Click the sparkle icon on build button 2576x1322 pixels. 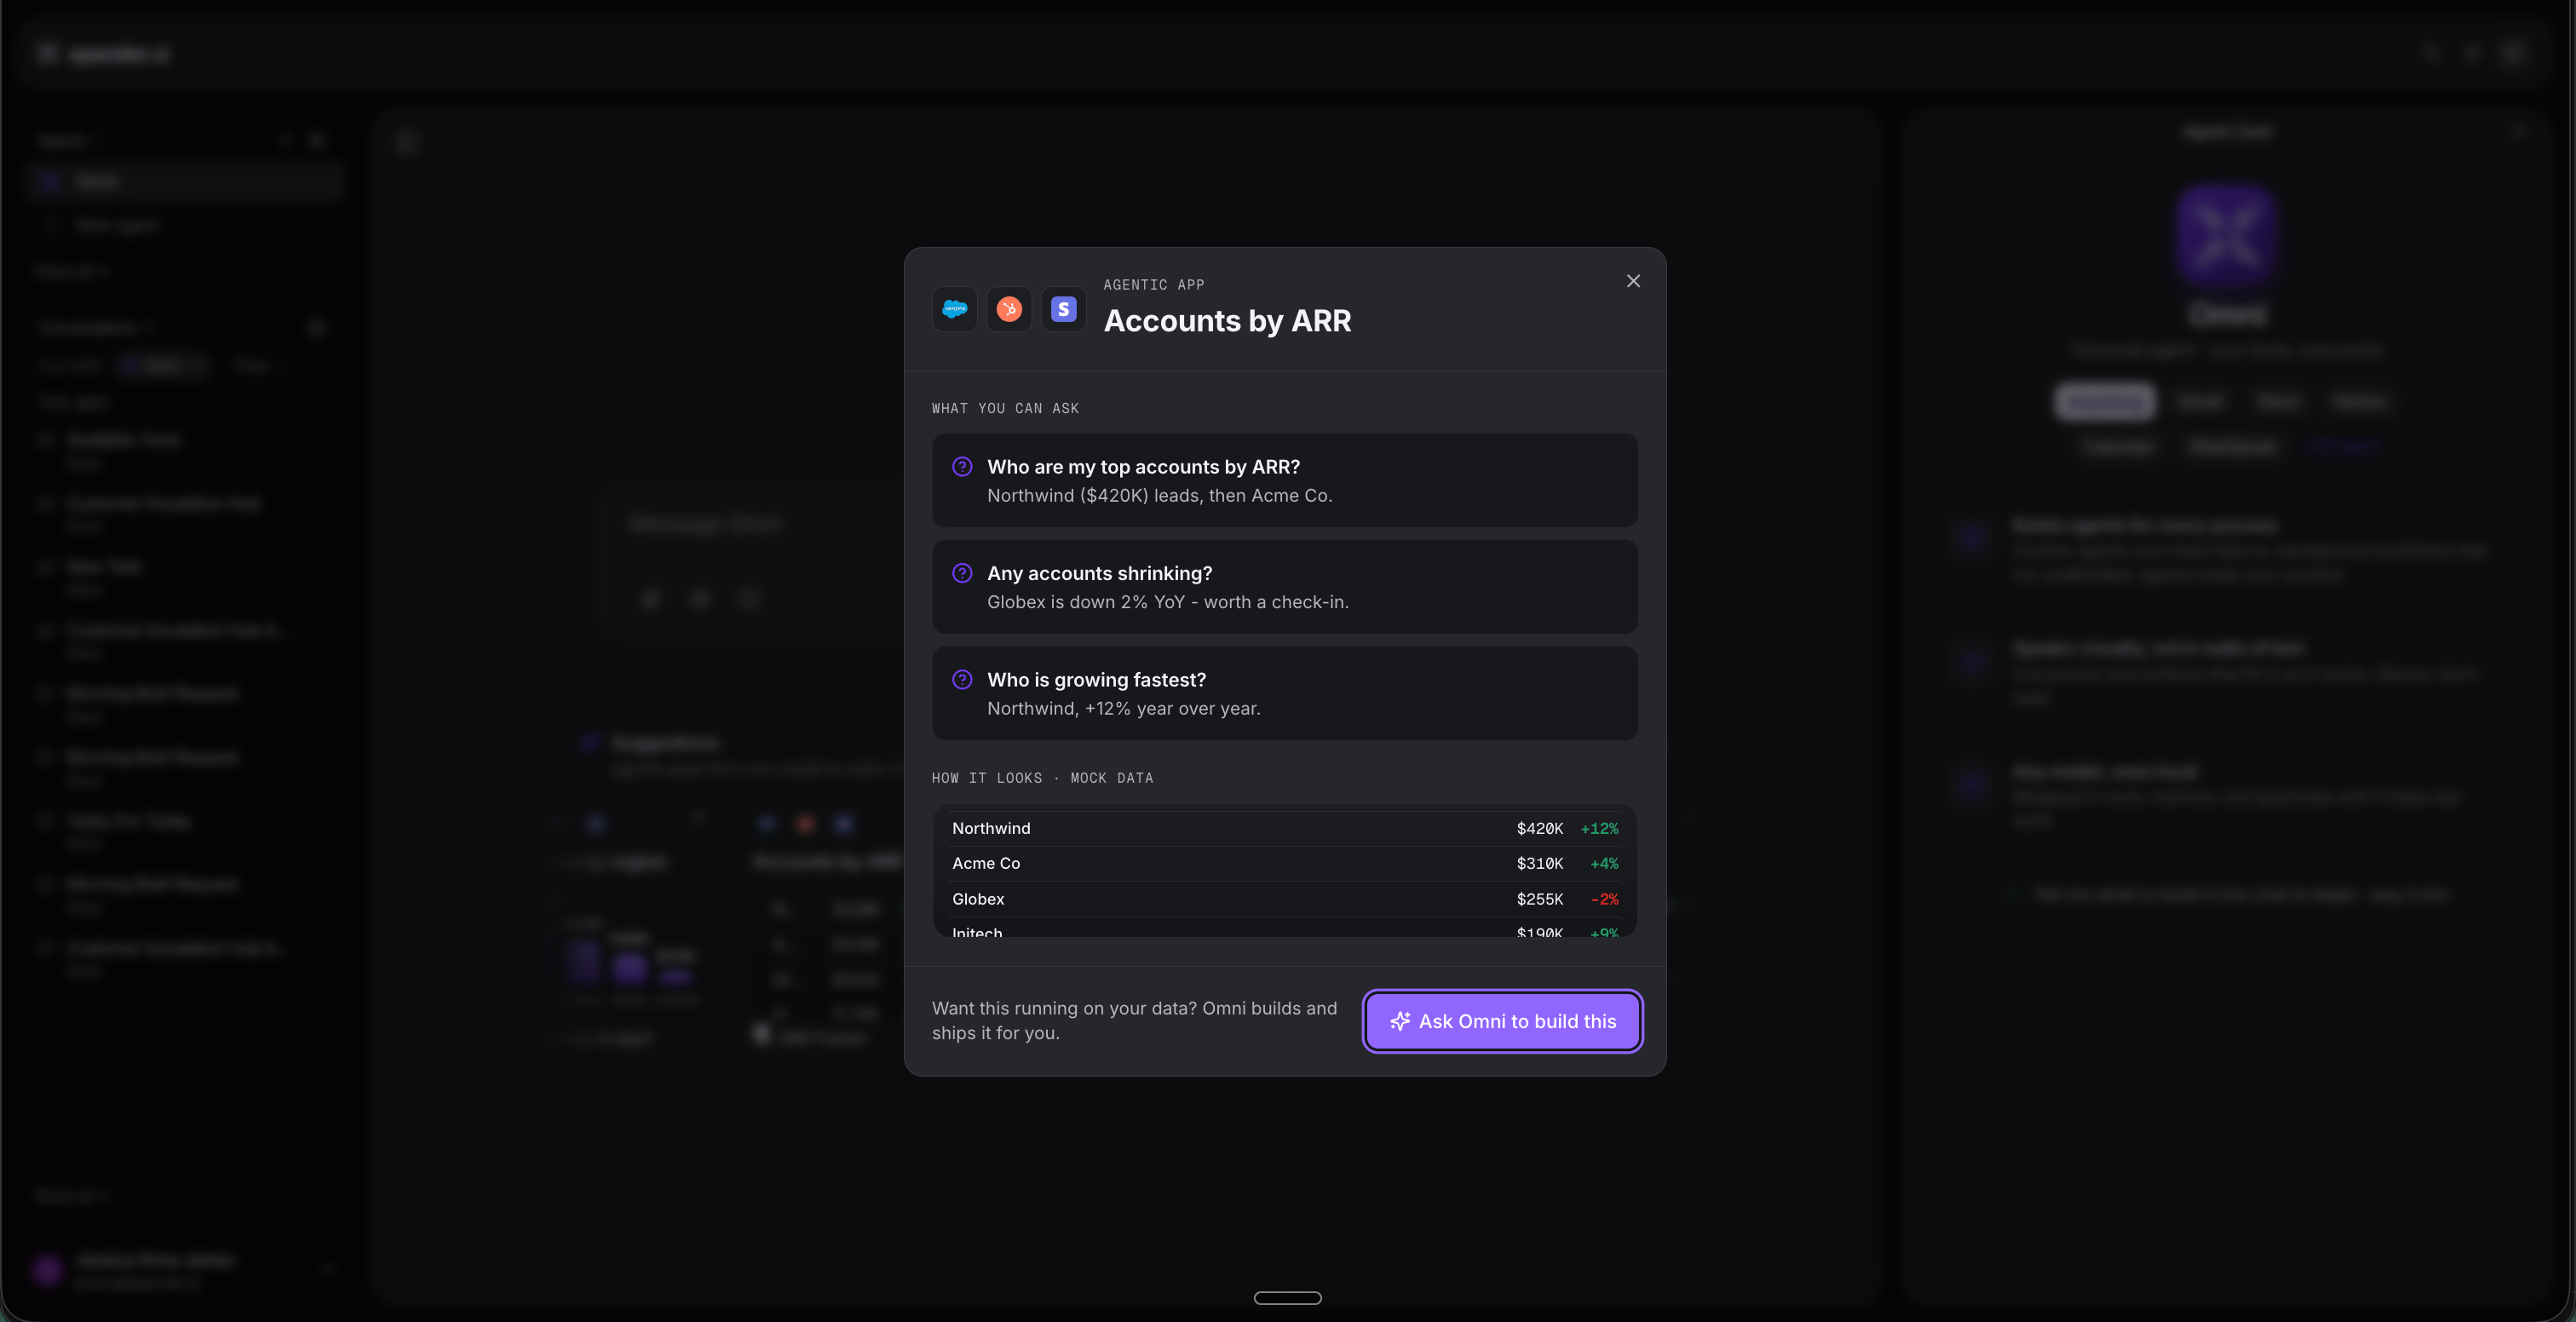click(1400, 1021)
